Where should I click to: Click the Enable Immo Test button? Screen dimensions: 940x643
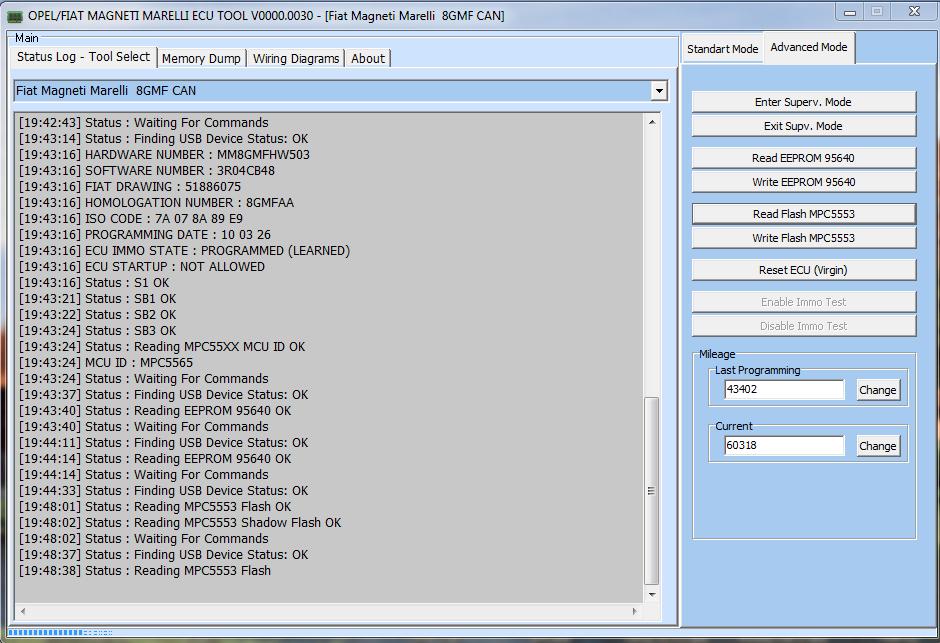point(803,302)
